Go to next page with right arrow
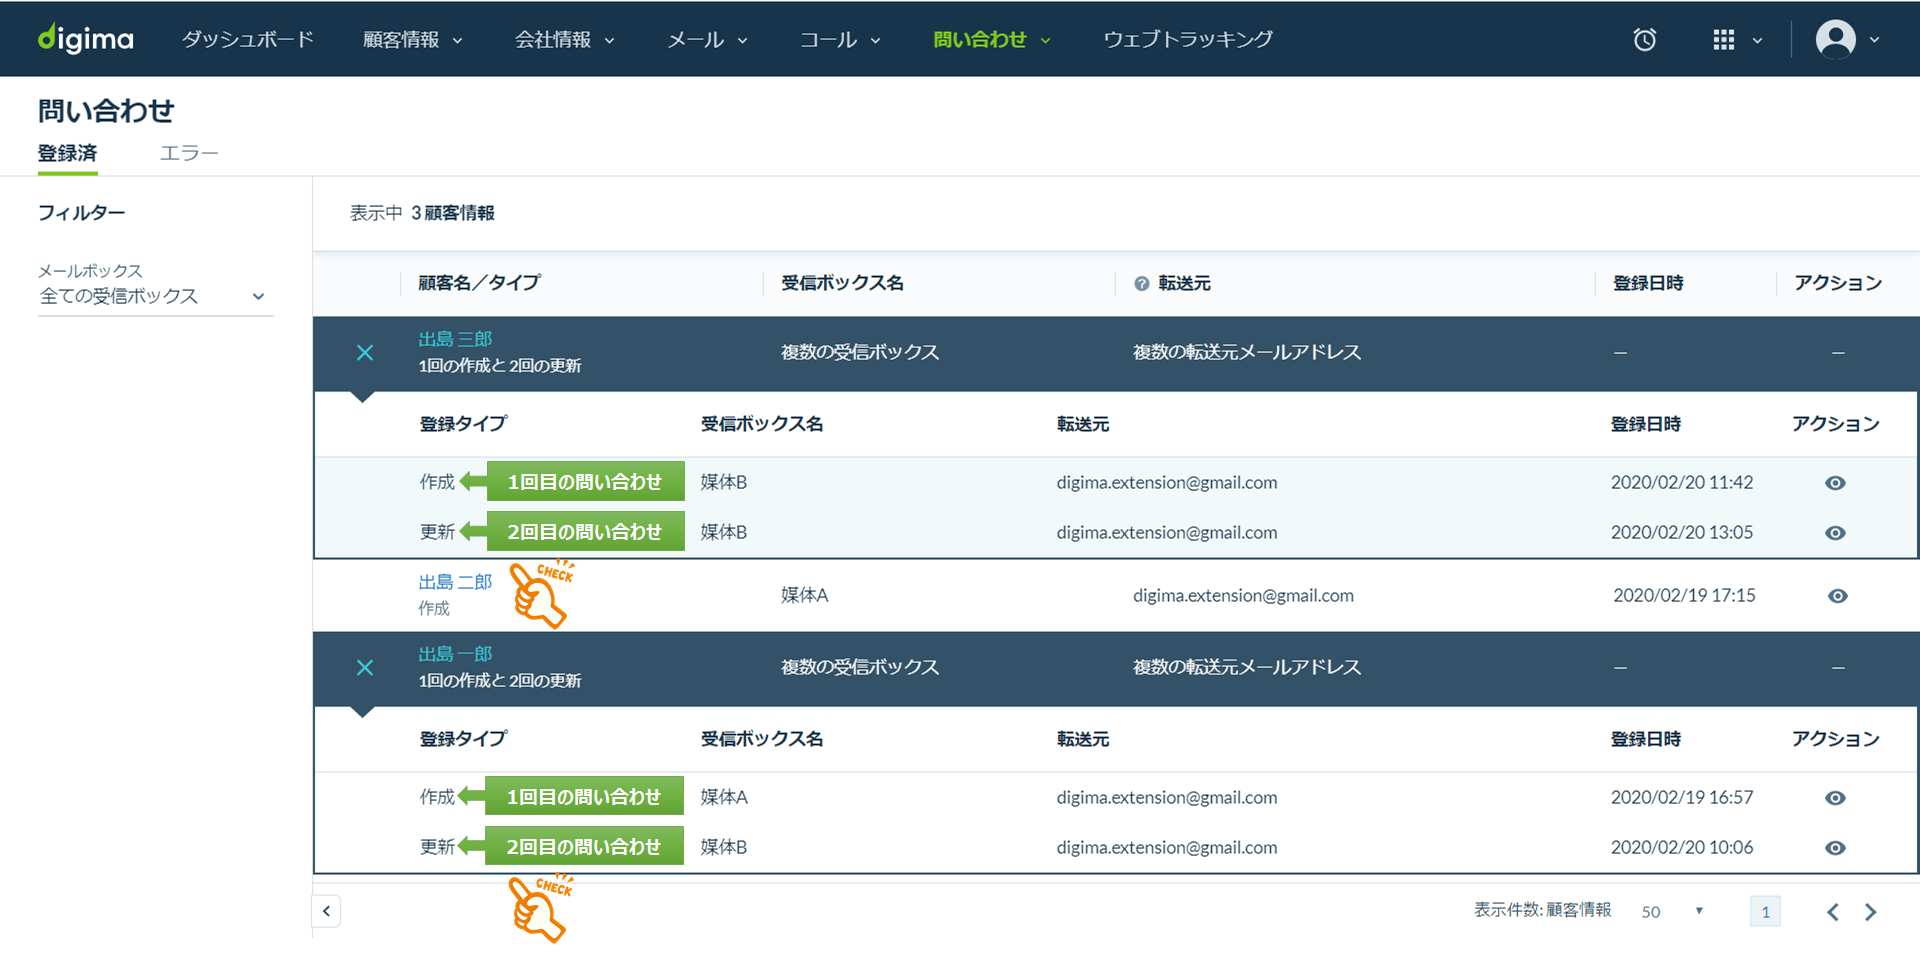This screenshot has width=1920, height=954. (x=1870, y=912)
